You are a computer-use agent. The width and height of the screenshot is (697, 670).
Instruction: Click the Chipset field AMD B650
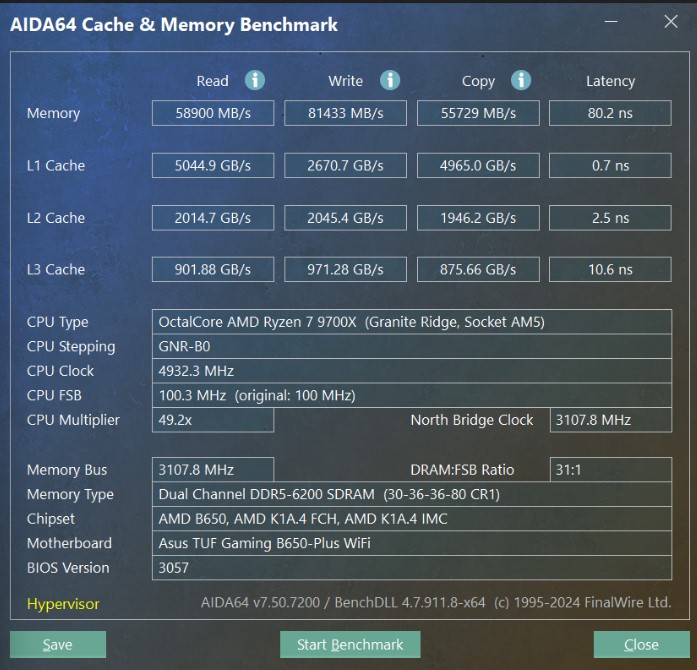(x=412, y=519)
